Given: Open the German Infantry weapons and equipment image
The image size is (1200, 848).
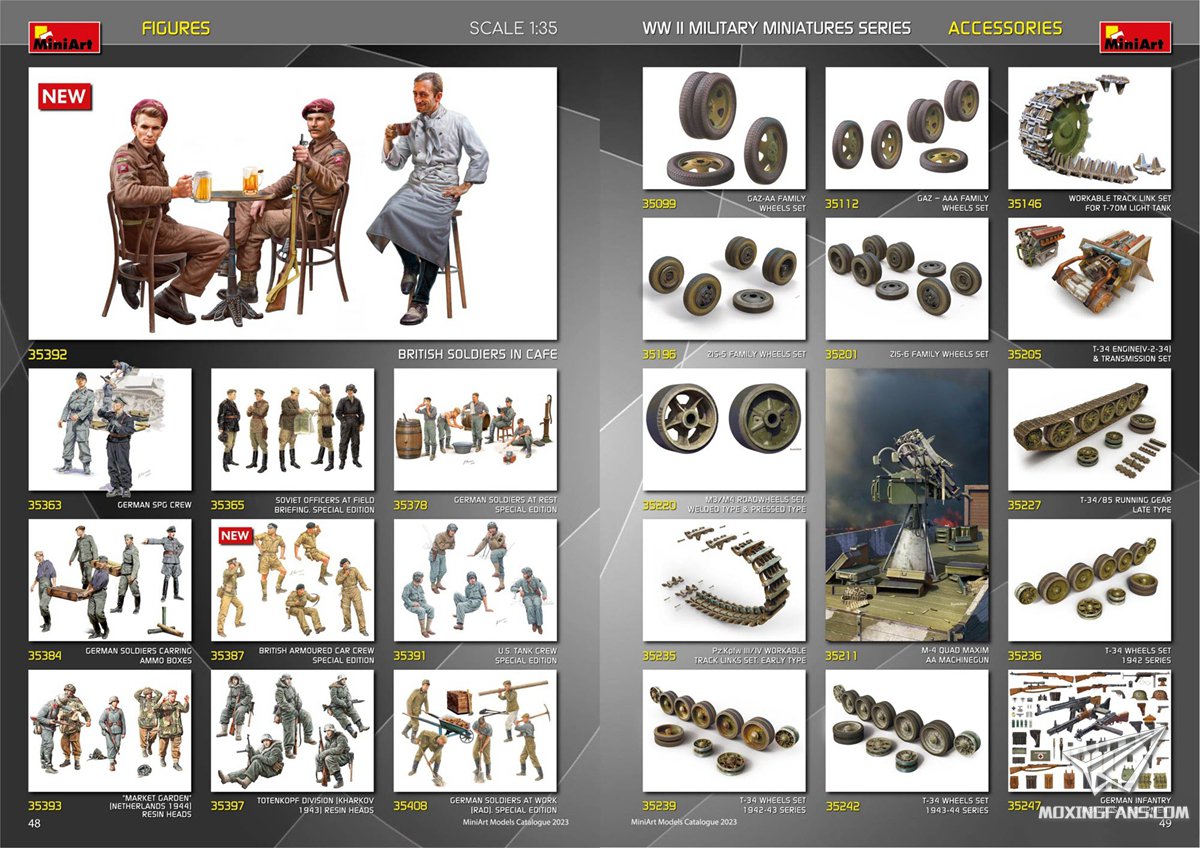Looking at the screenshot, I should 1089,731.
